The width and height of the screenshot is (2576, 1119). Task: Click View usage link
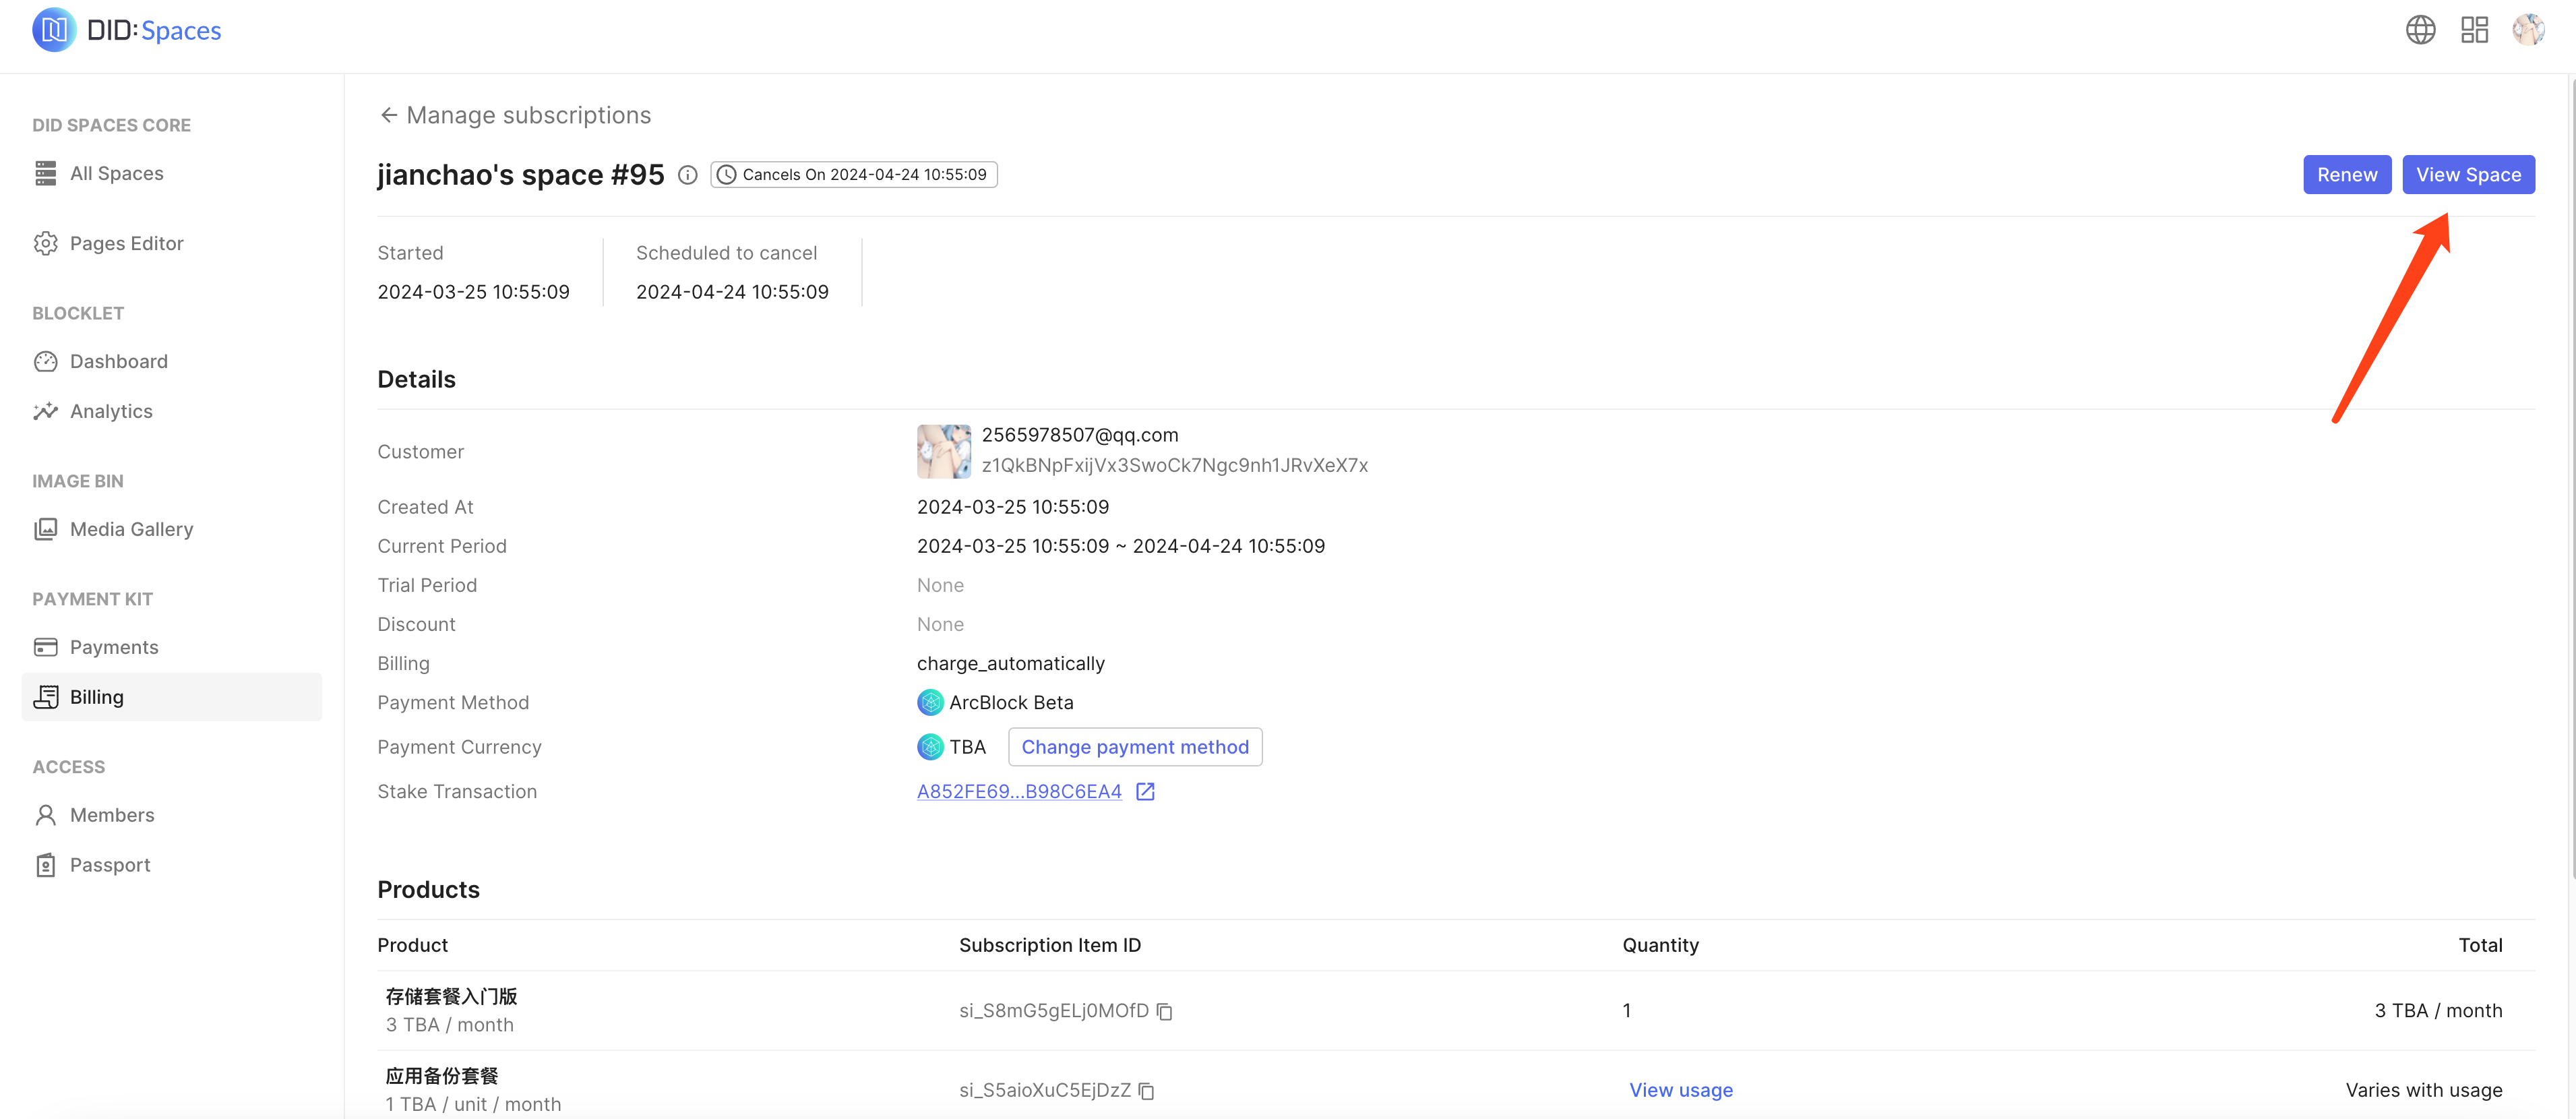point(1680,1090)
